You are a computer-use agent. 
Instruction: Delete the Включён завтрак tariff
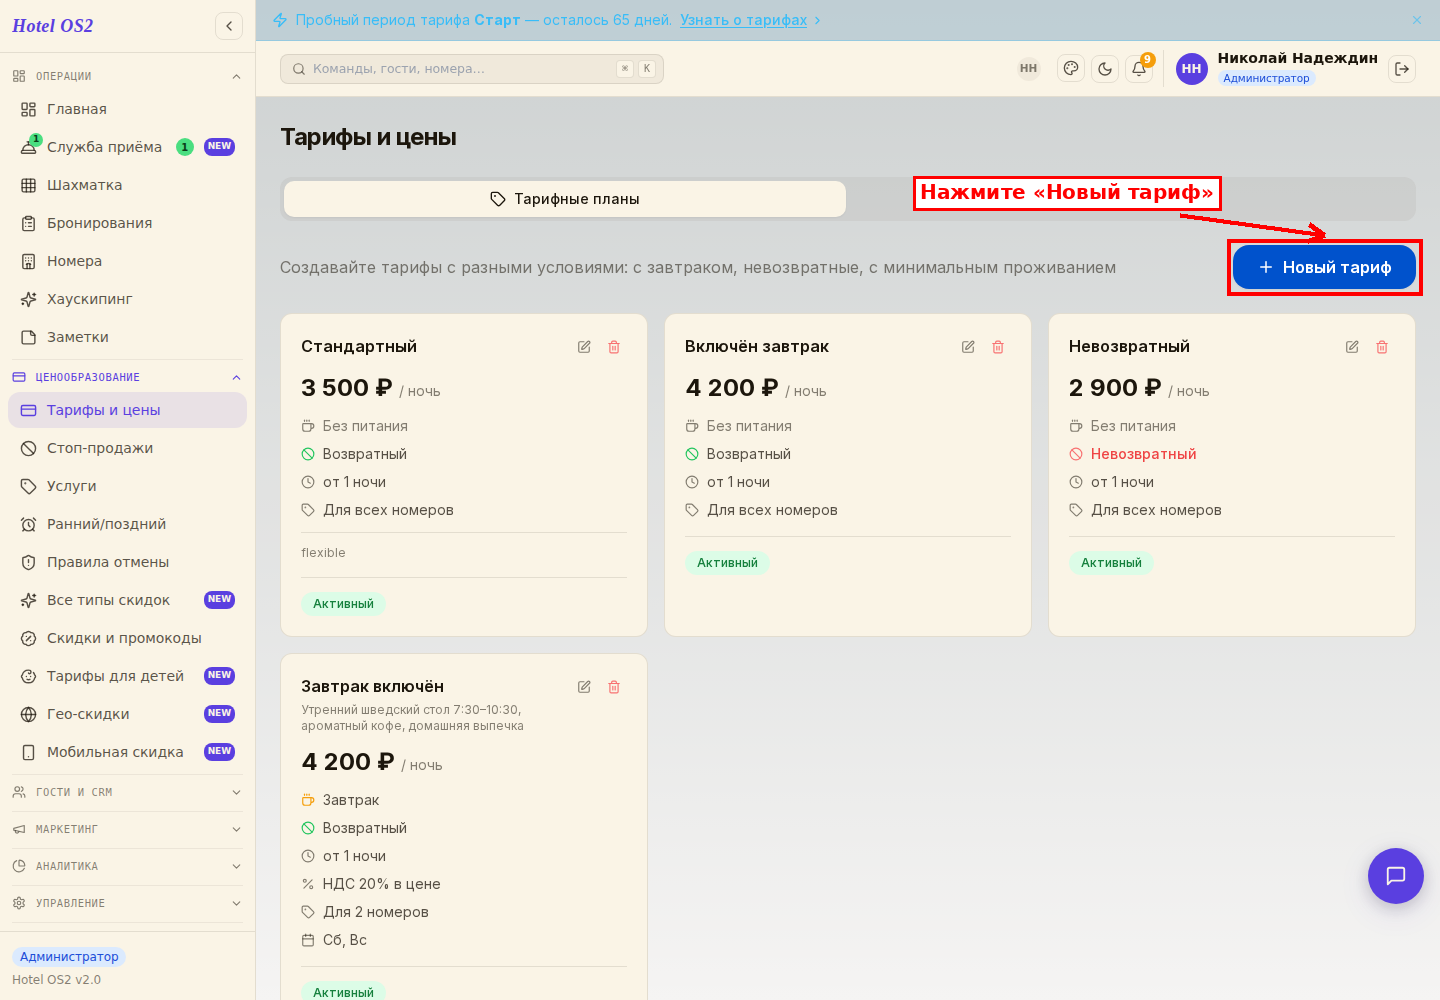click(x=998, y=347)
